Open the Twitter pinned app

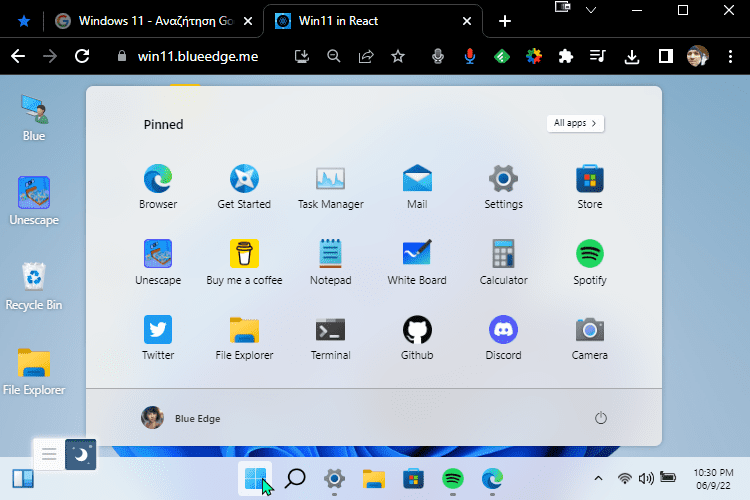158,337
